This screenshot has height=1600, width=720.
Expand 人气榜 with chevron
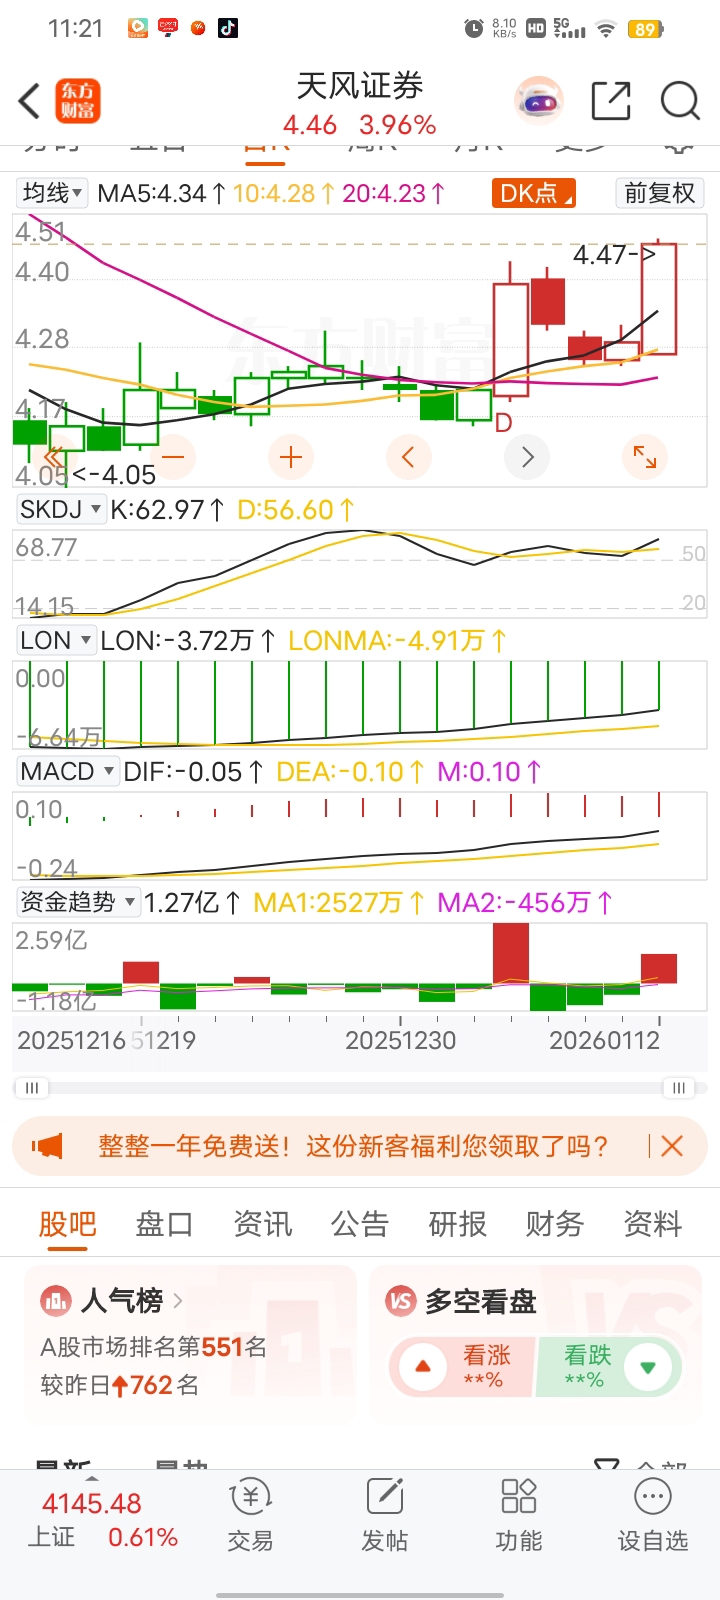coord(178,1301)
